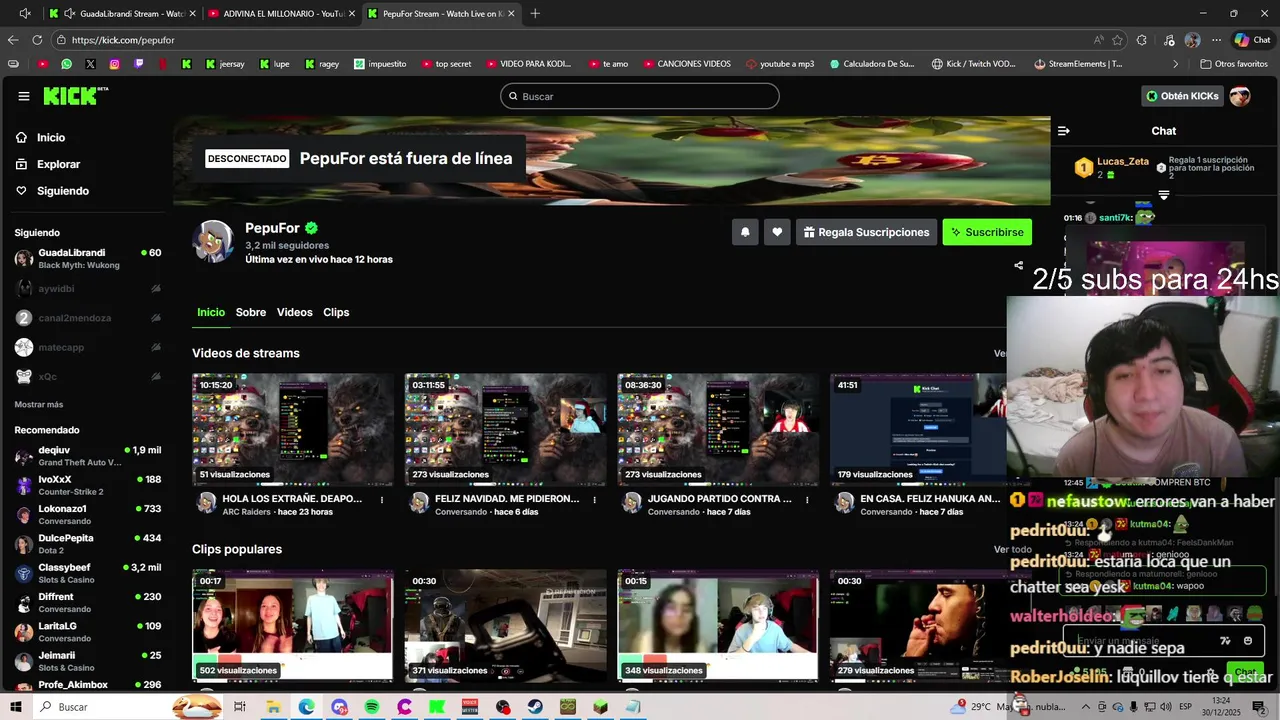Viewport: 1280px width, 720px height.
Task: Open options for HOLA LOS EXTRAÑE video
Action: (x=381, y=499)
